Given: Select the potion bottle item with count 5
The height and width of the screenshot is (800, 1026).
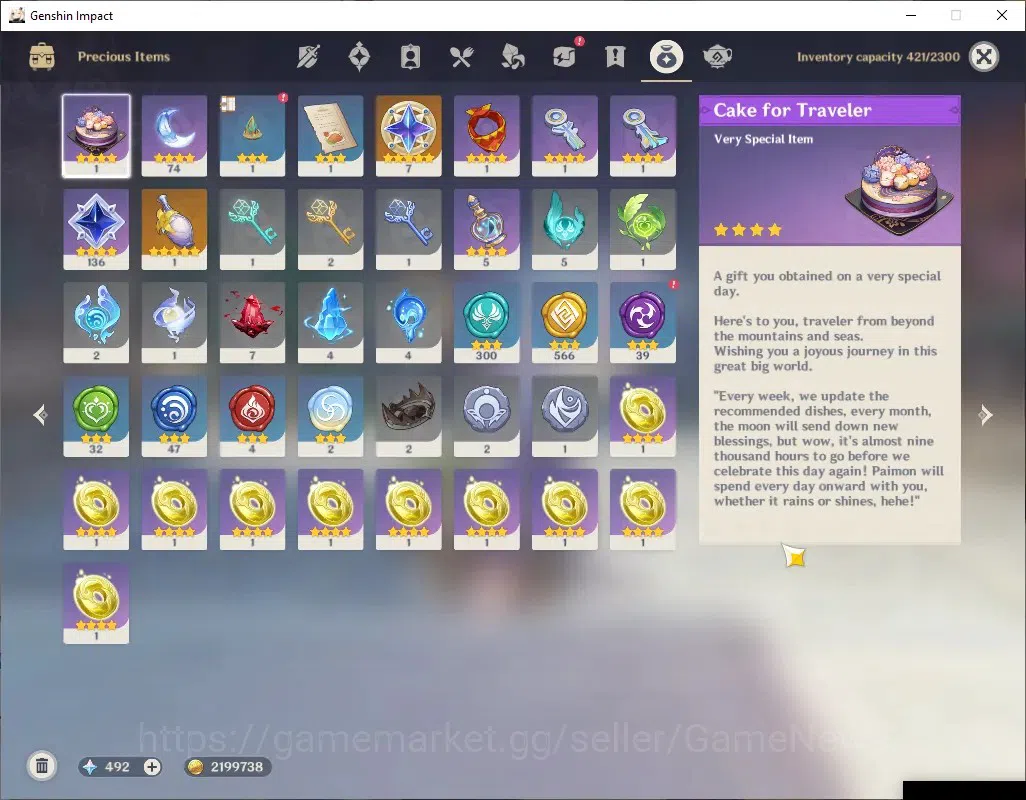Looking at the screenshot, I should [486, 229].
